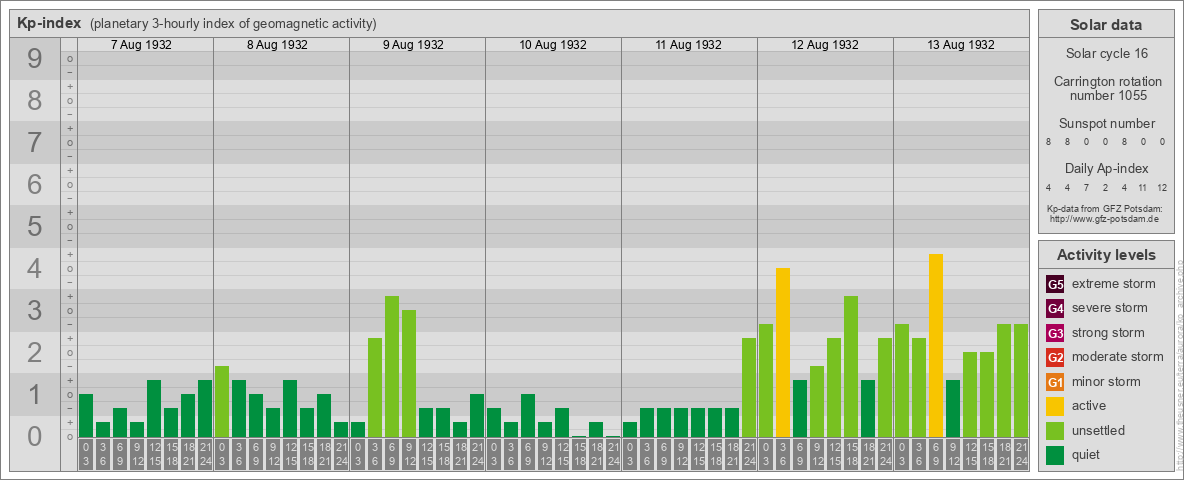Click the Kp scale number 4

point(35,269)
